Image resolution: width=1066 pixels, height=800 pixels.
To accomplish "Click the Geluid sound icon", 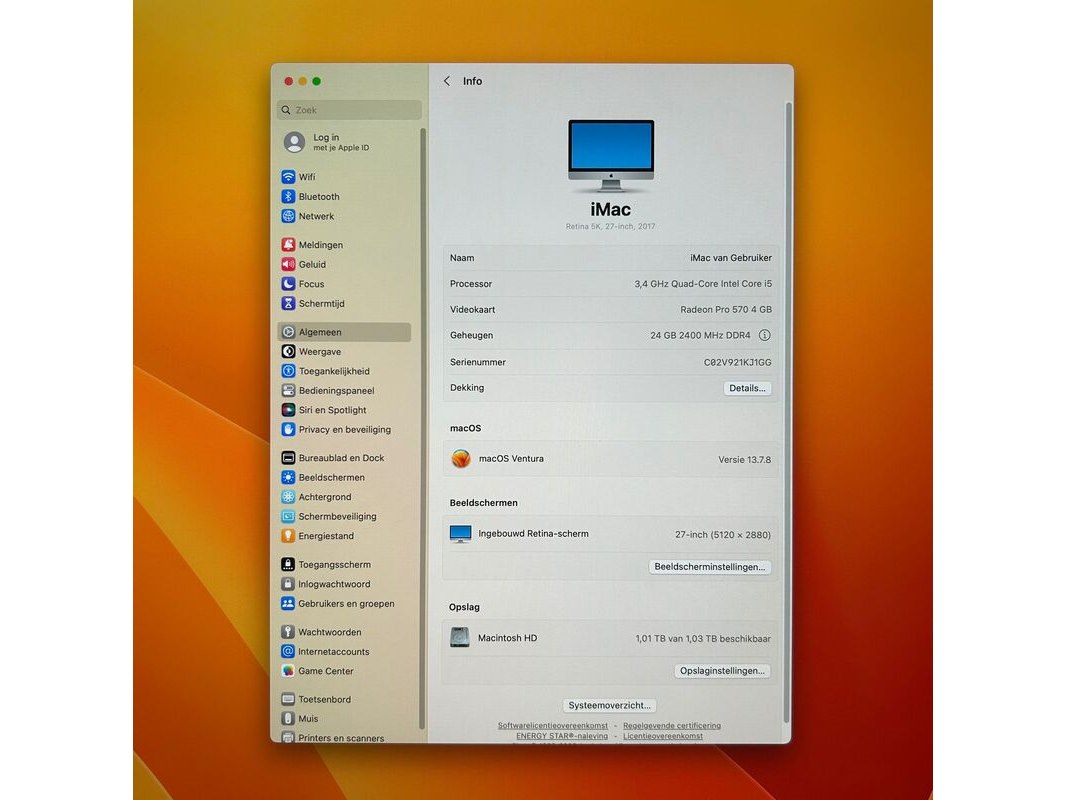I will (x=288, y=265).
